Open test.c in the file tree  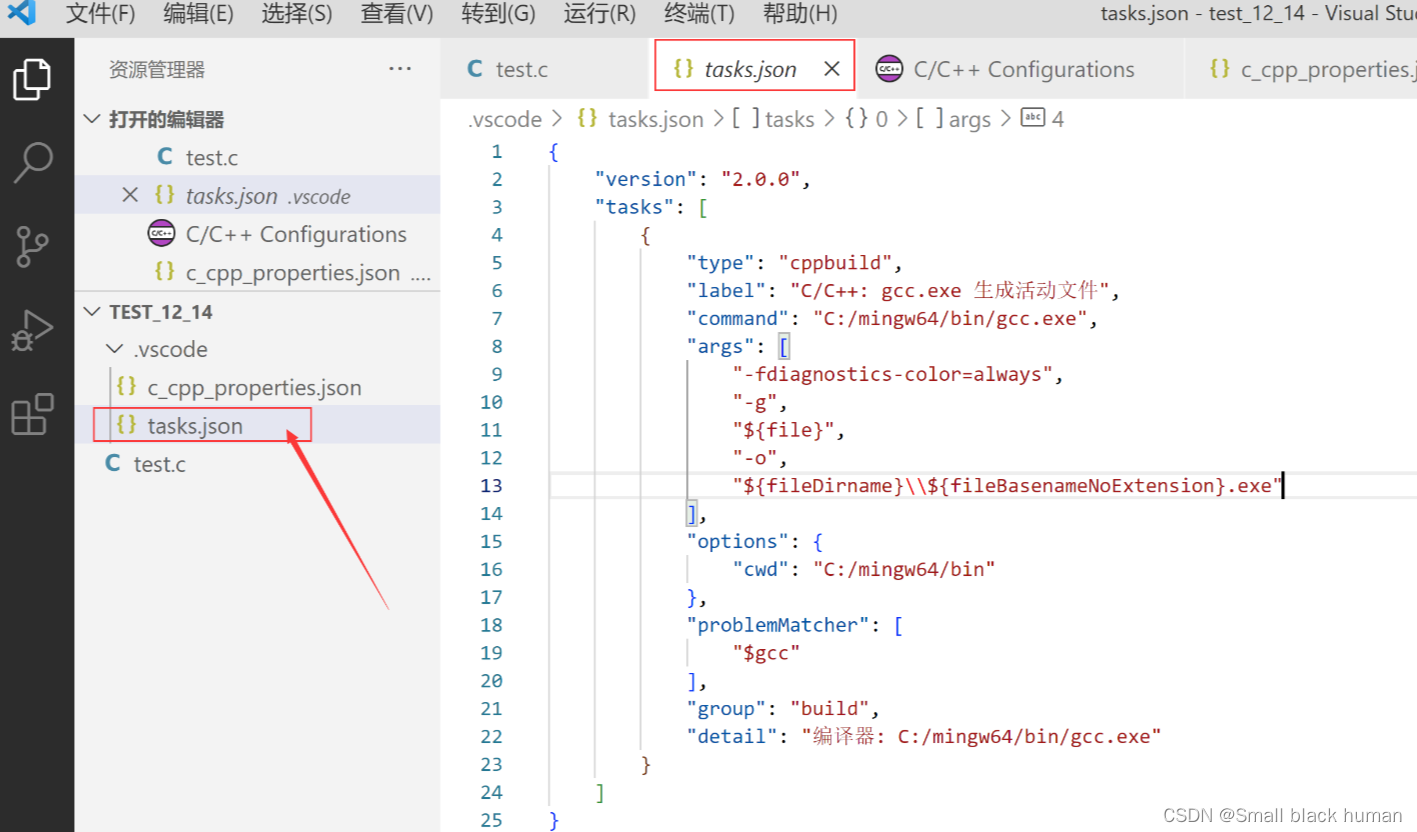pos(159,464)
